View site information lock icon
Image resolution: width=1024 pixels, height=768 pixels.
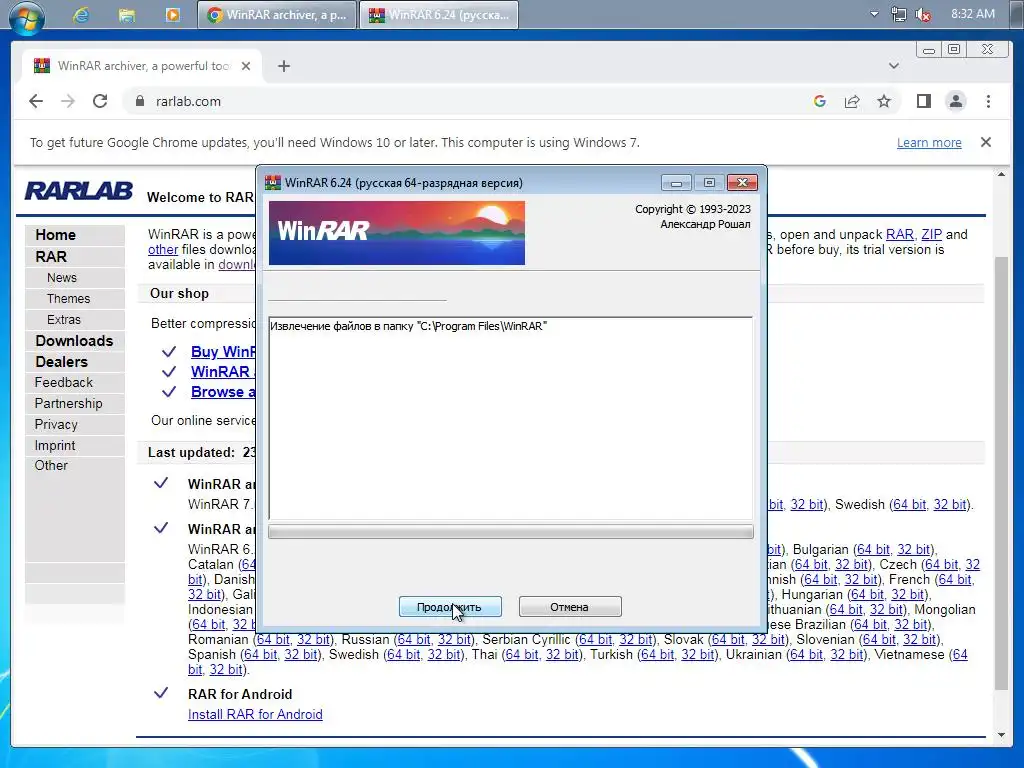pyautogui.click(x=139, y=101)
